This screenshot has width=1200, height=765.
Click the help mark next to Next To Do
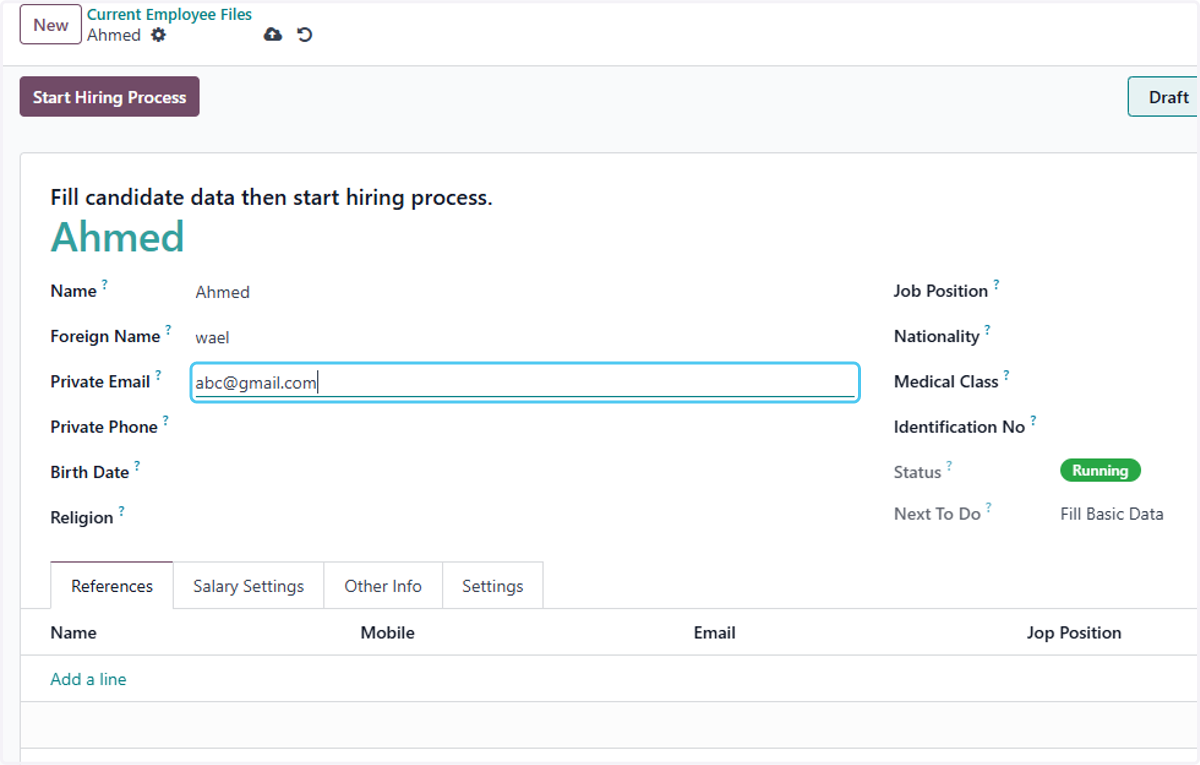(988, 508)
